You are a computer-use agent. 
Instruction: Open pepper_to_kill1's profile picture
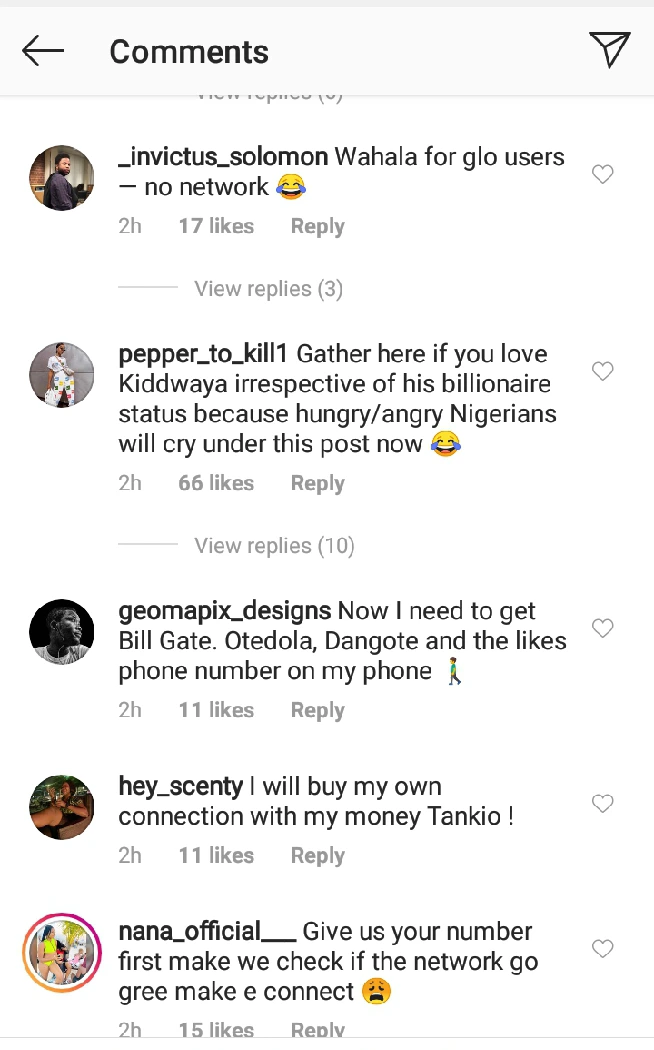[62, 375]
